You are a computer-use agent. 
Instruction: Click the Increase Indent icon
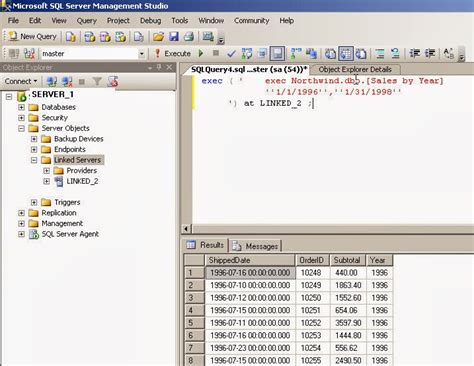[430, 53]
